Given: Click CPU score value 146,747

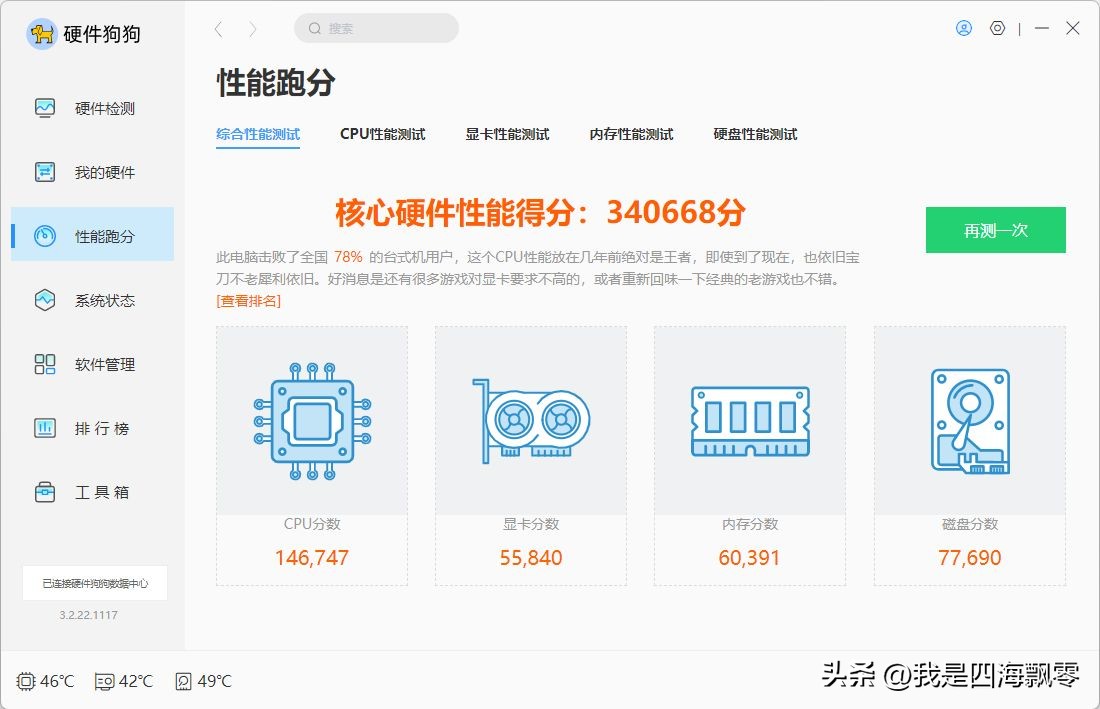Looking at the screenshot, I should (312, 558).
